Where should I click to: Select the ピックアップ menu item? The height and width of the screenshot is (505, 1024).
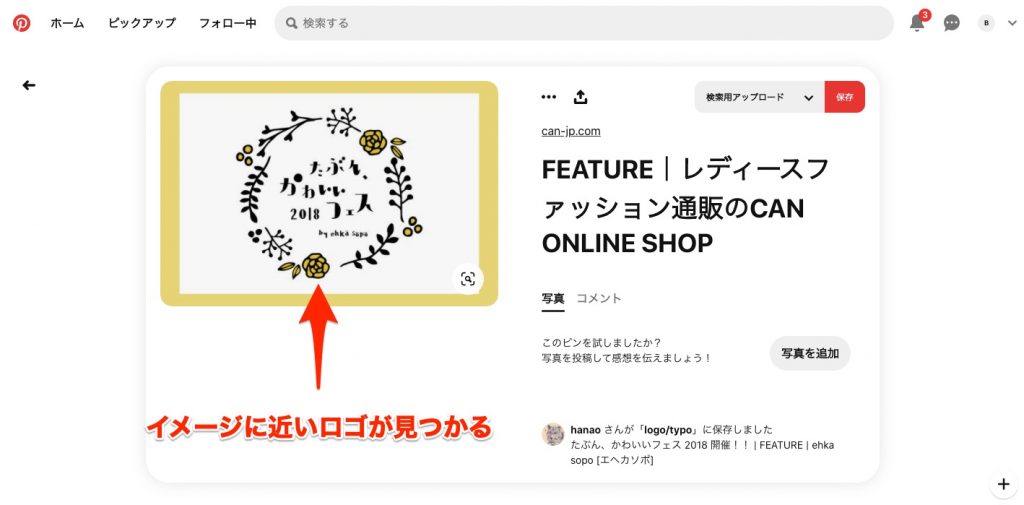pyautogui.click(x=142, y=23)
